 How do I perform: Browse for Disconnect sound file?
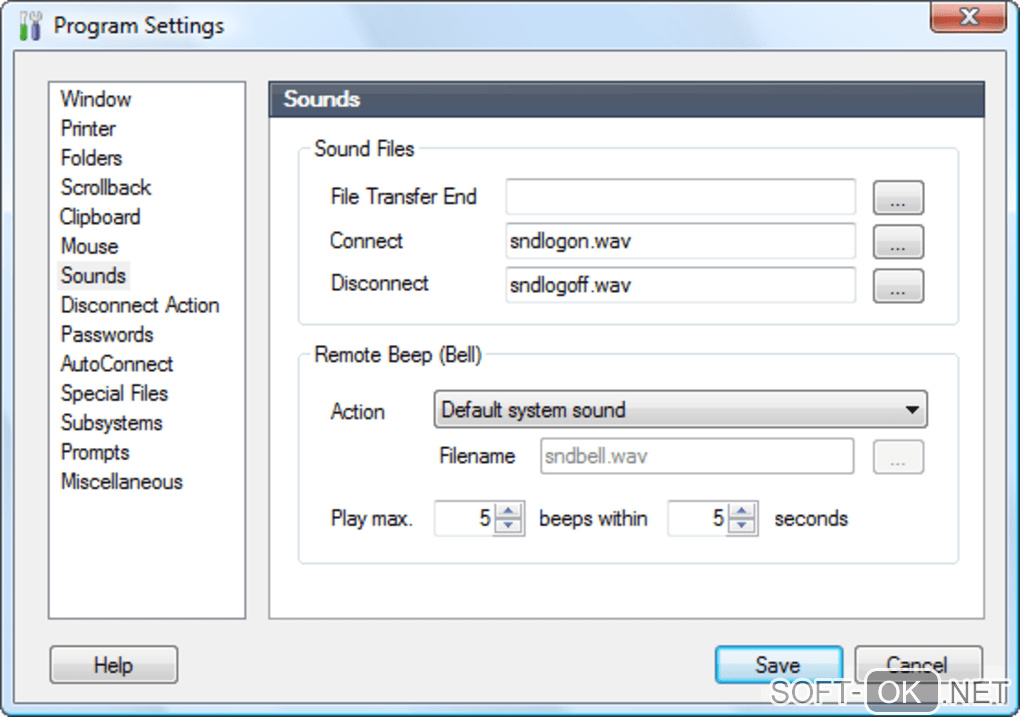[897, 286]
